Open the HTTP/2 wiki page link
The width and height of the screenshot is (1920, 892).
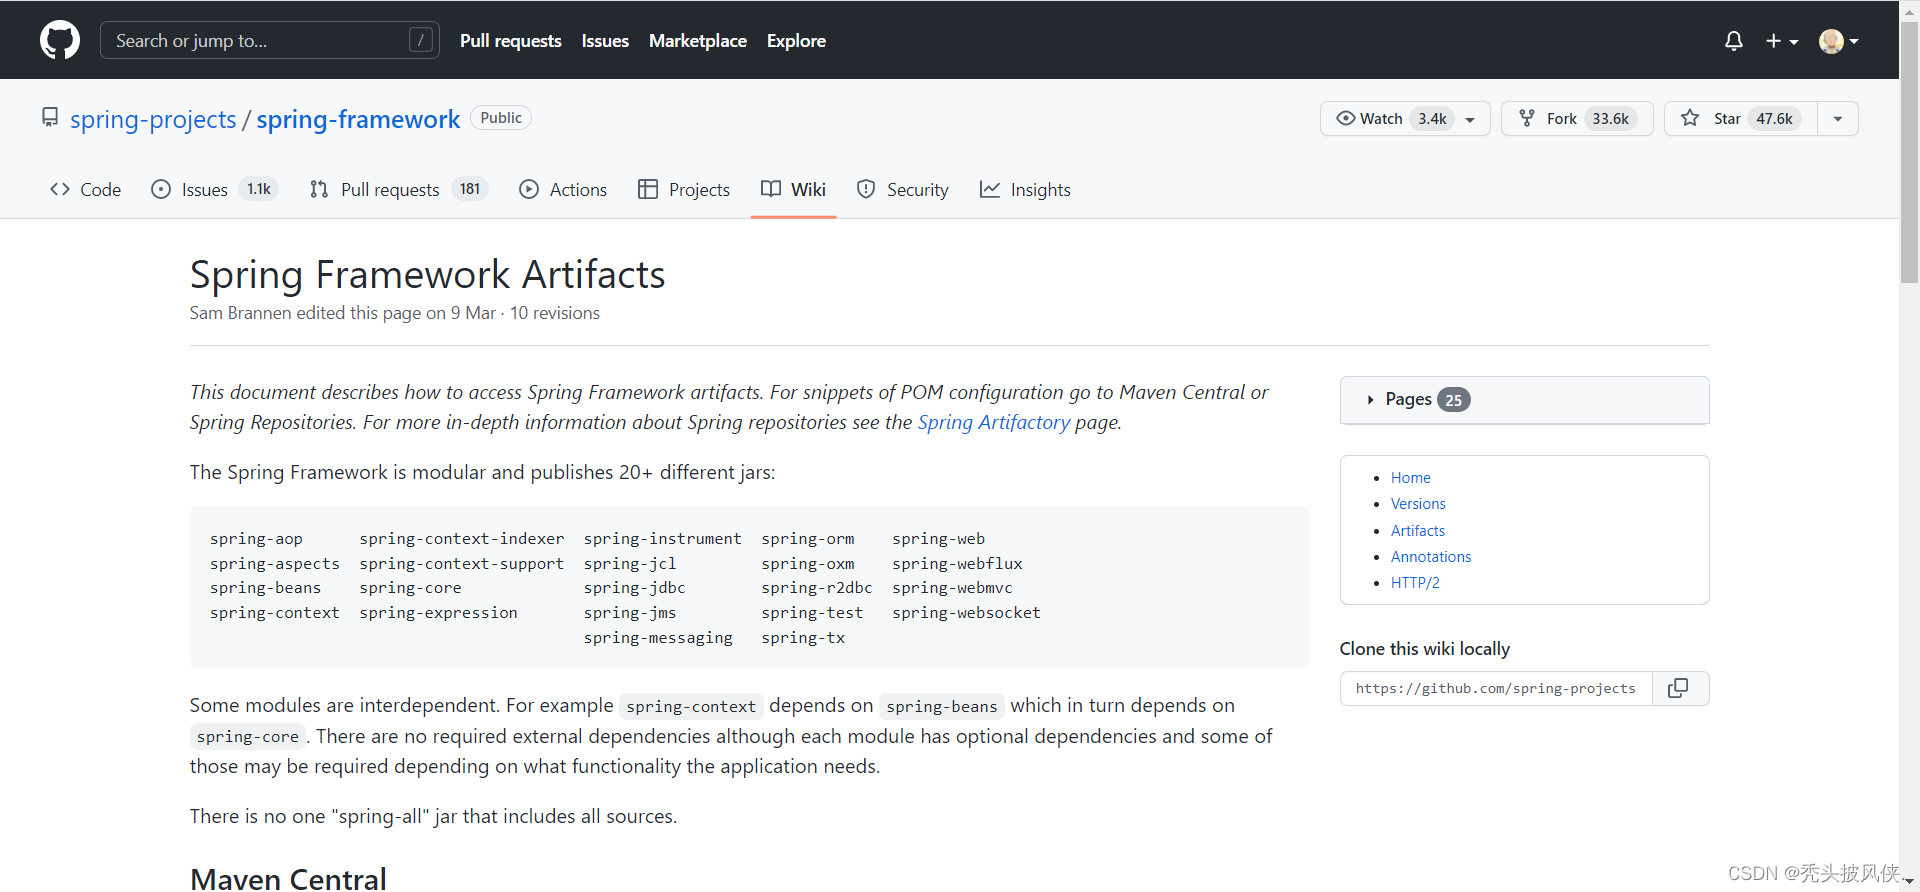pos(1415,583)
